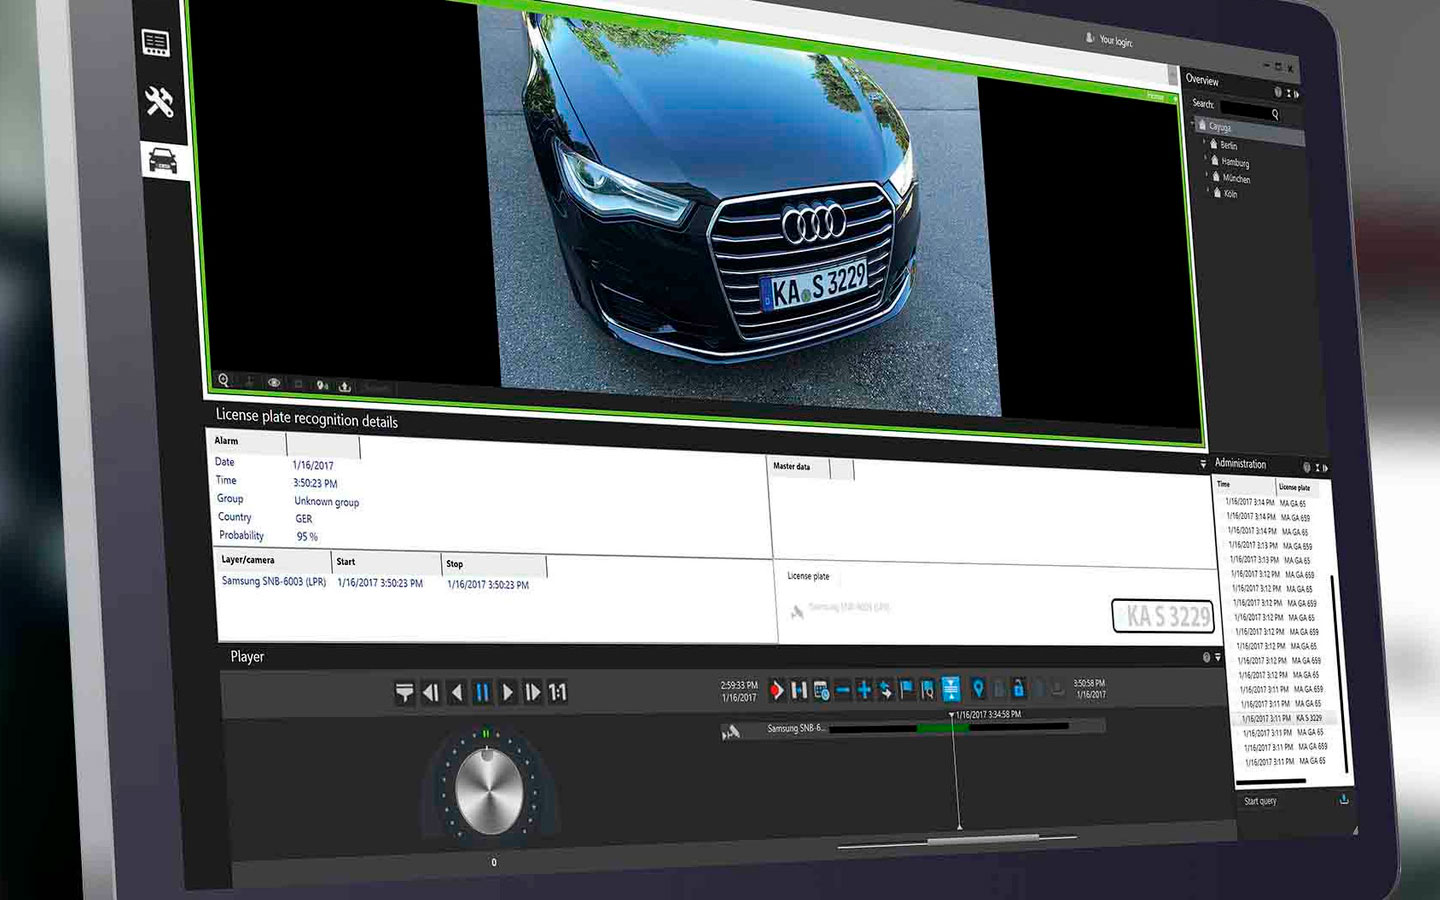The width and height of the screenshot is (1440, 900).
Task: Click the Start query button
Action: (1261, 801)
